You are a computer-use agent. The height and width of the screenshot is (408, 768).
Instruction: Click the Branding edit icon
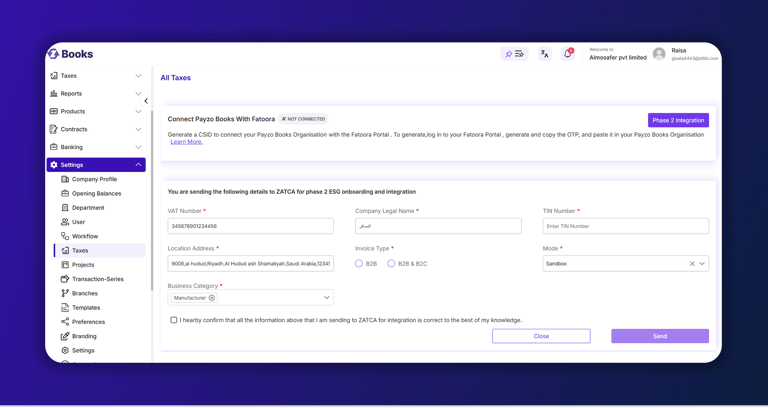(x=65, y=336)
